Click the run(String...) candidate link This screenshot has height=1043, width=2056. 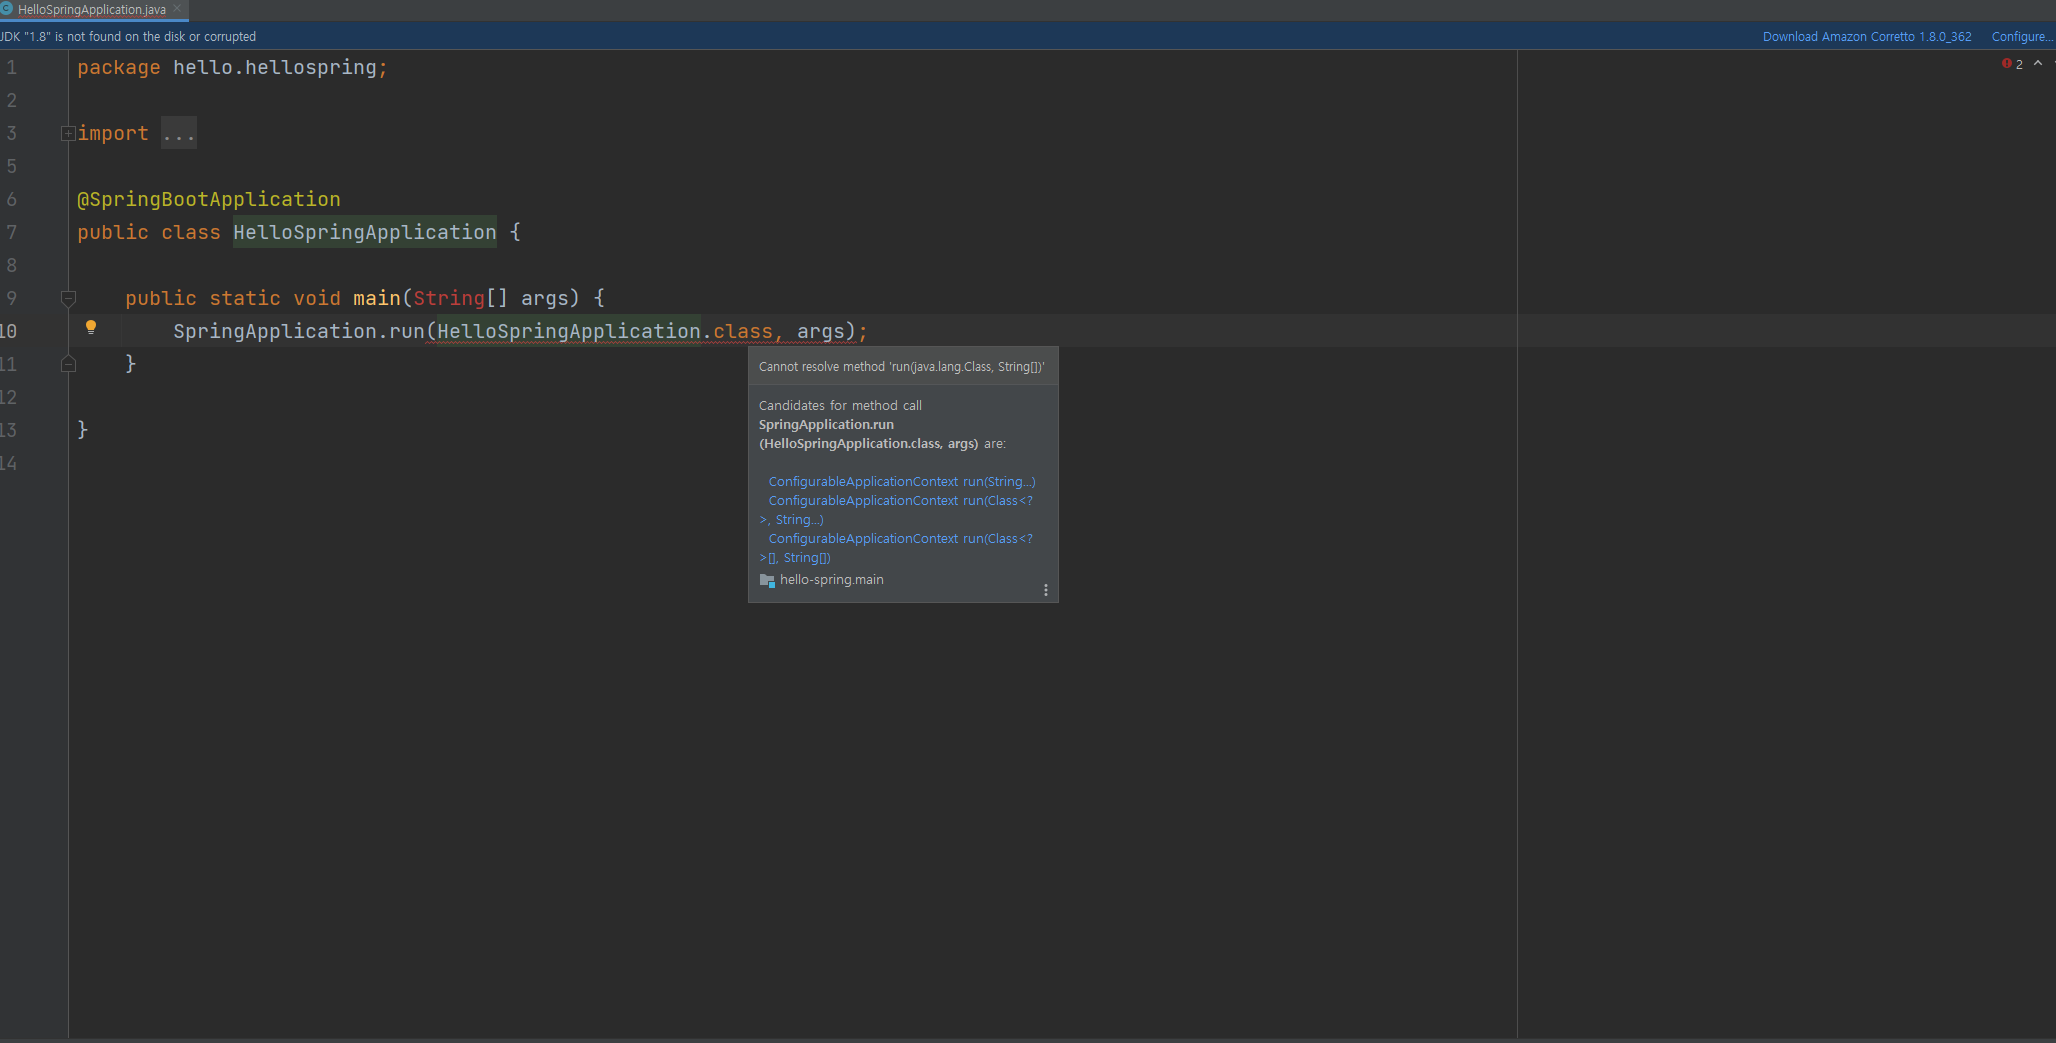point(902,482)
